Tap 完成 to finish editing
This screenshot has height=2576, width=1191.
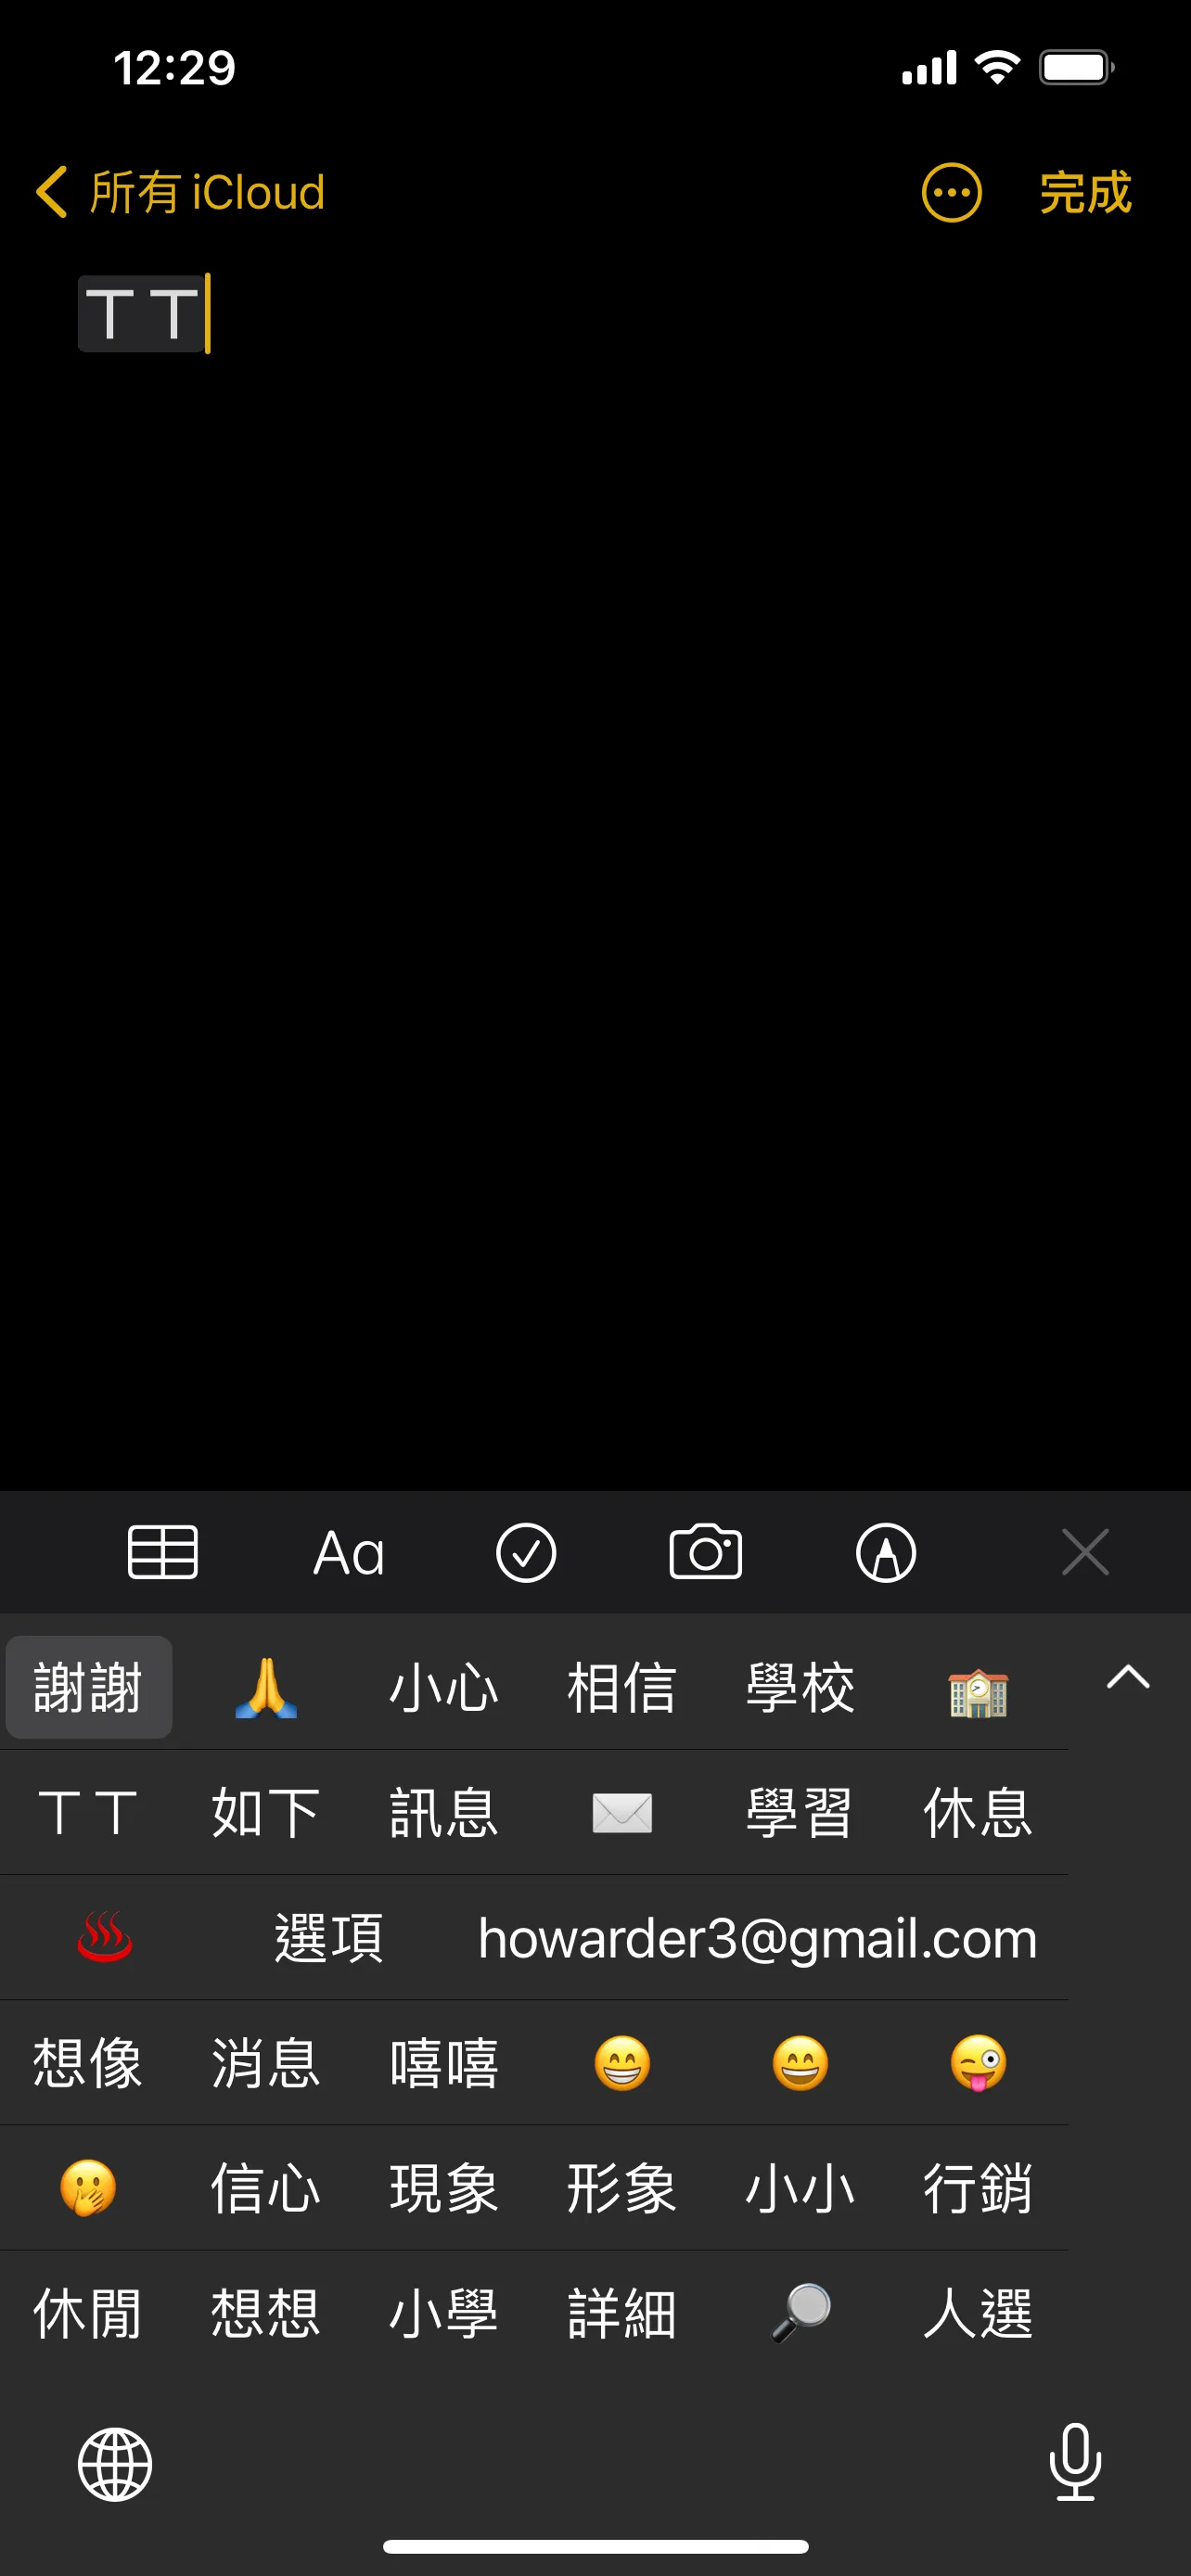click(1085, 192)
